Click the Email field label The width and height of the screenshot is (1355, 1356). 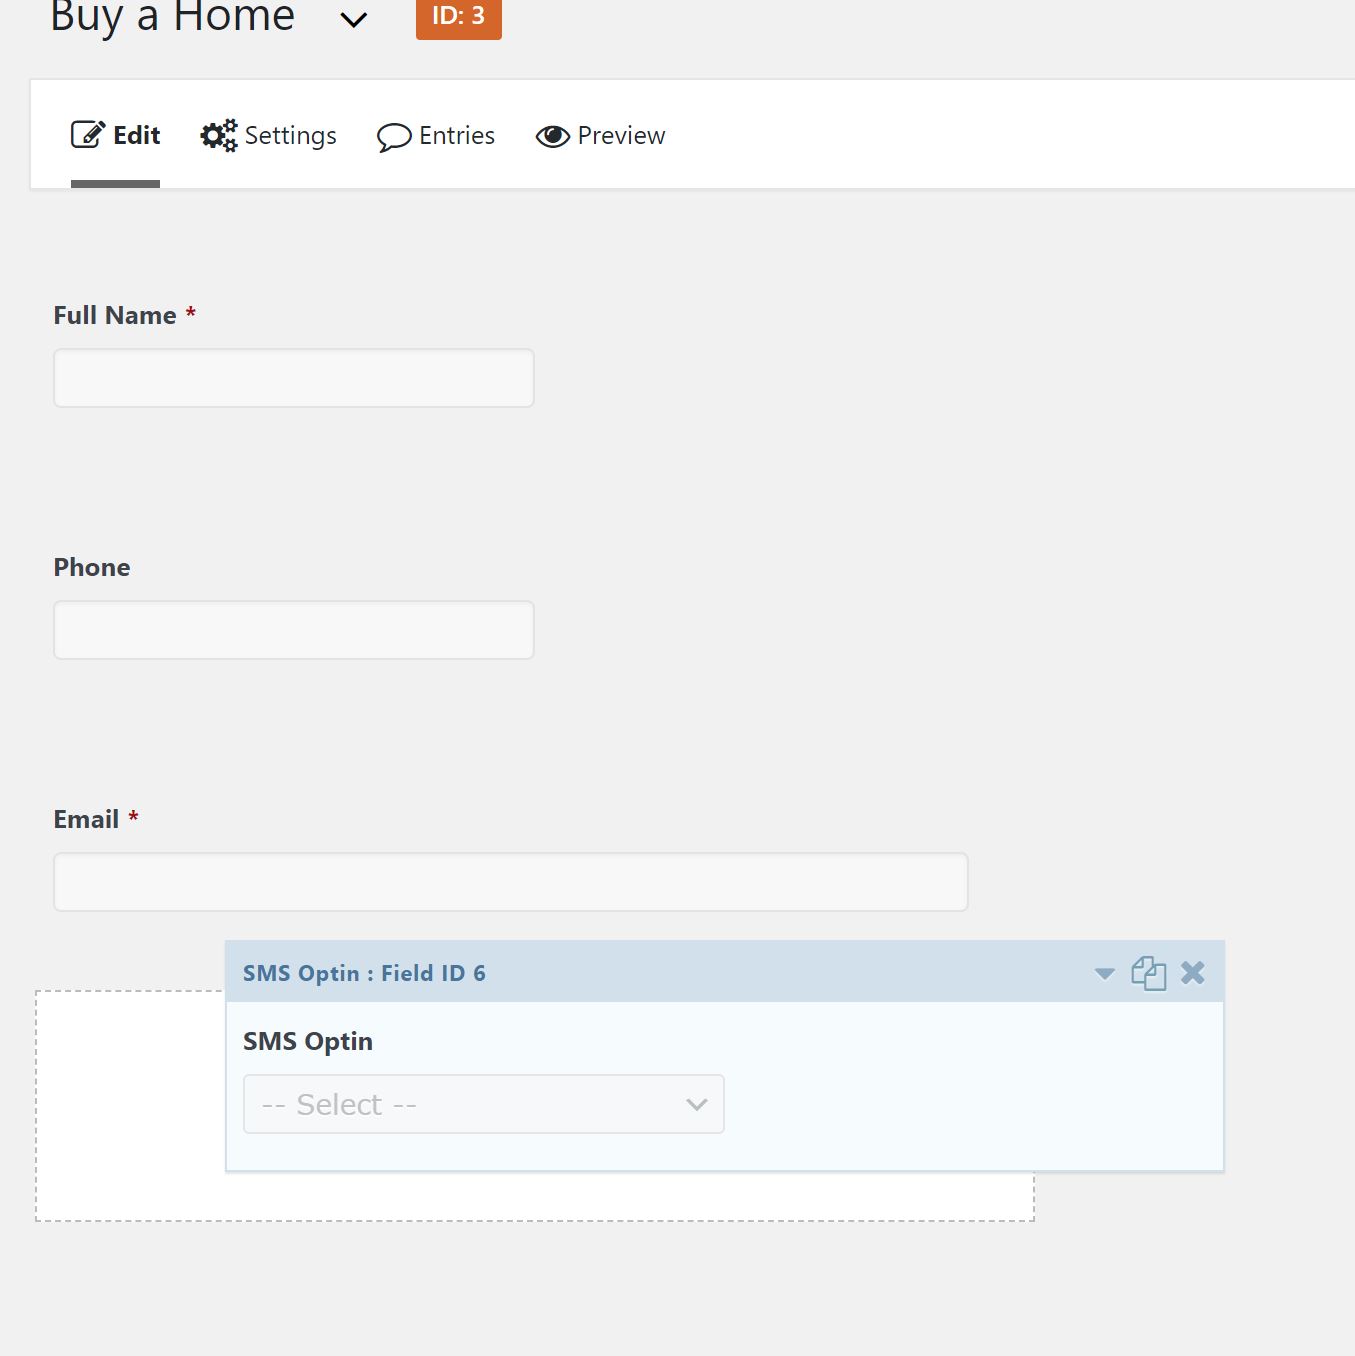coord(86,819)
